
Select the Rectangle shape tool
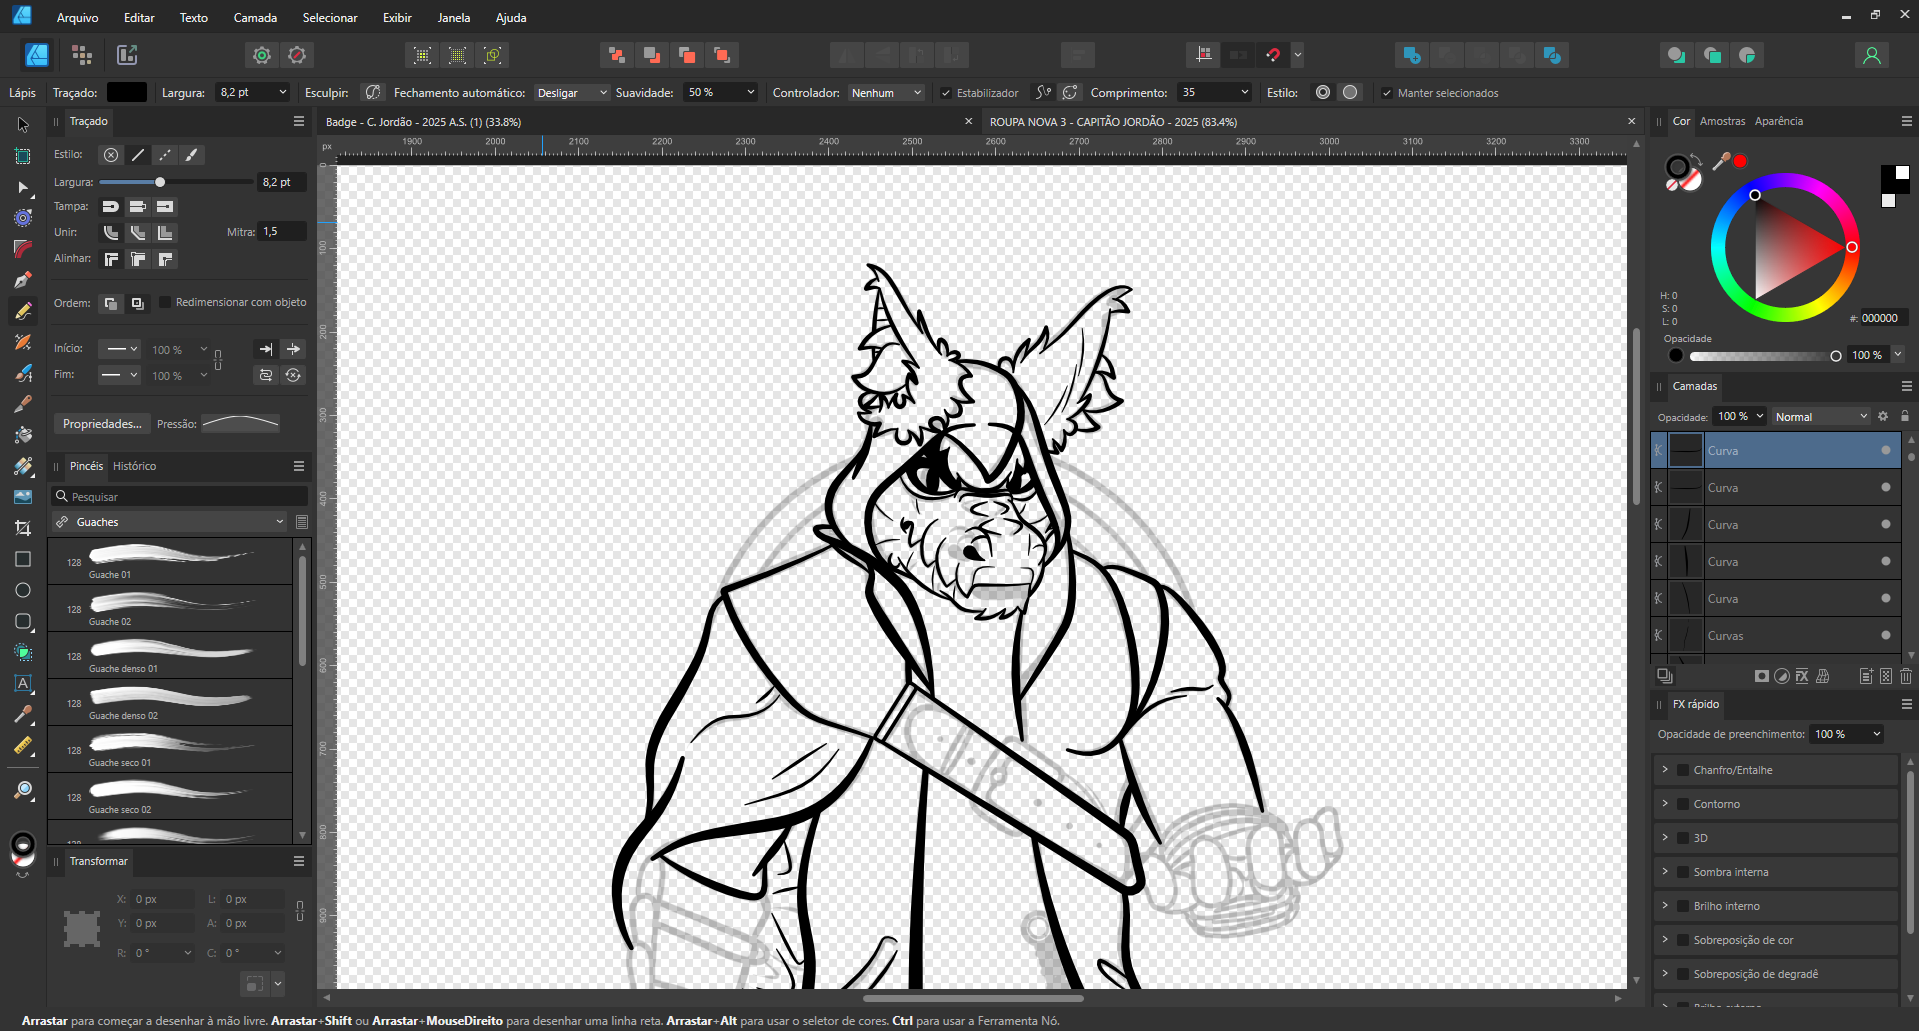tap(23, 559)
